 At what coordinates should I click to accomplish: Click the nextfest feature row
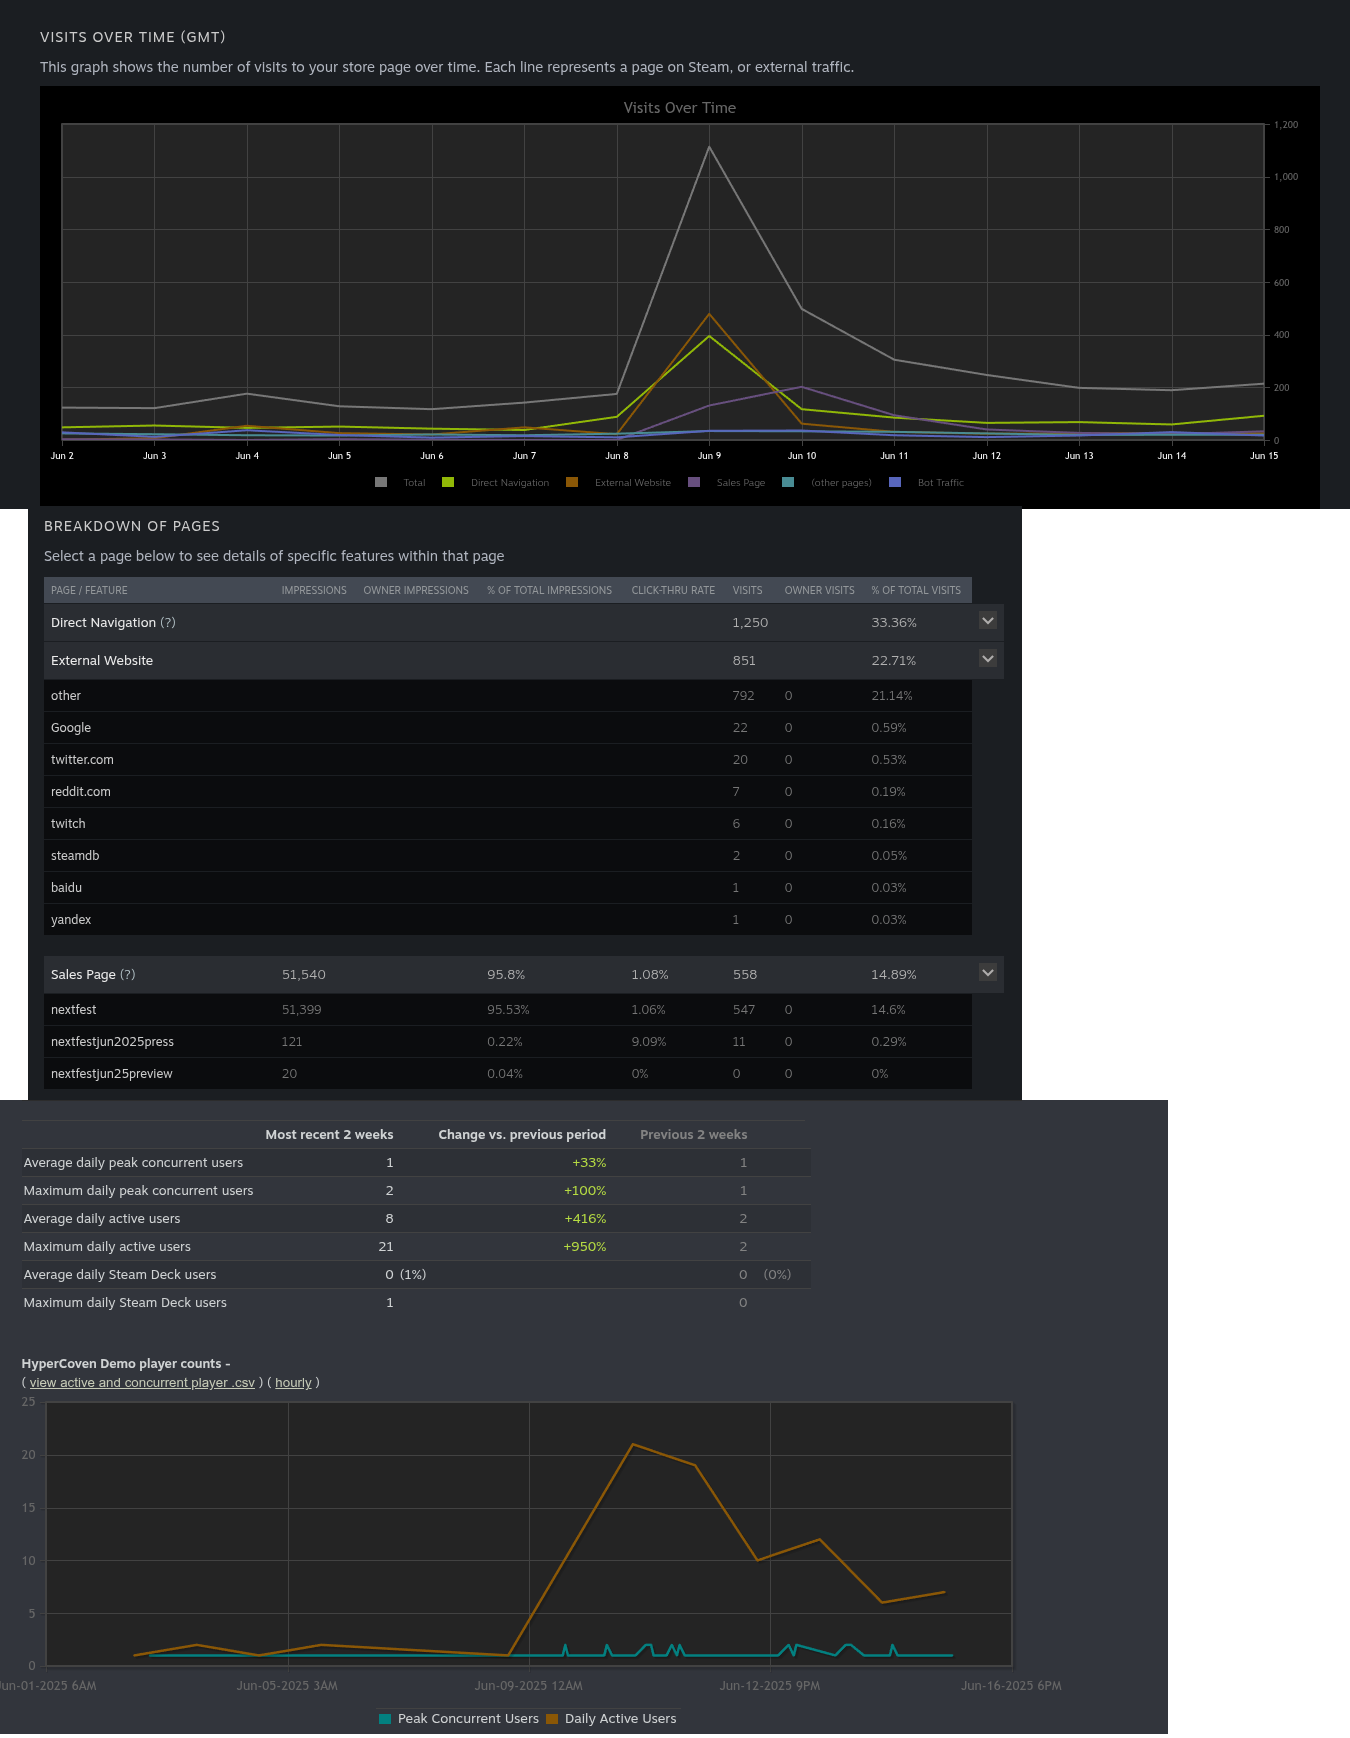pyautogui.click(x=508, y=1009)
